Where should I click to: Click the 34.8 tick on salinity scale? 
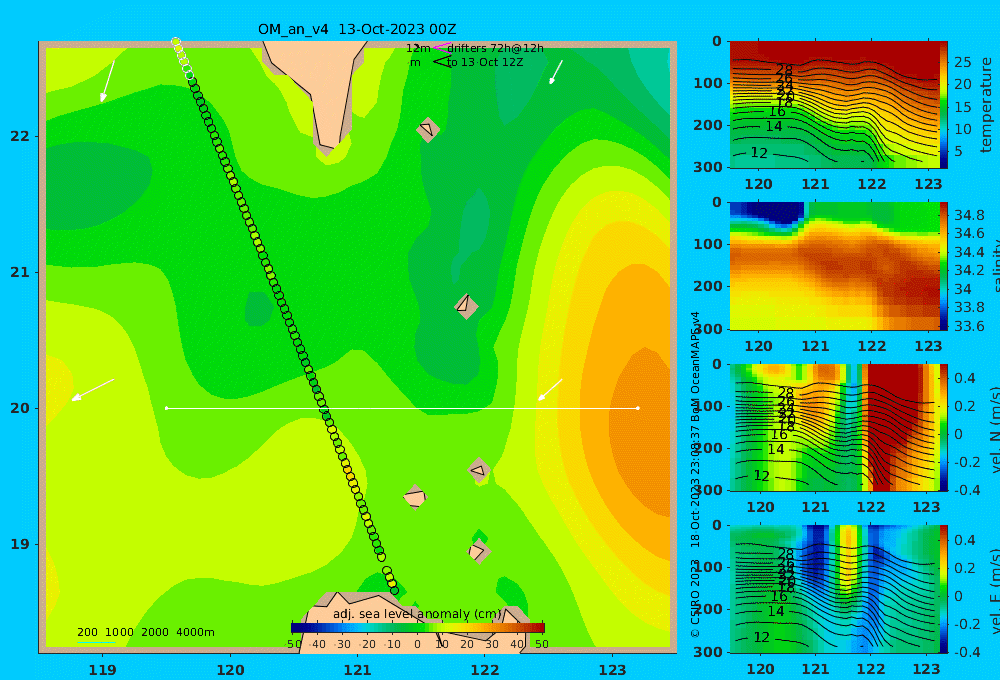[969, 215]
